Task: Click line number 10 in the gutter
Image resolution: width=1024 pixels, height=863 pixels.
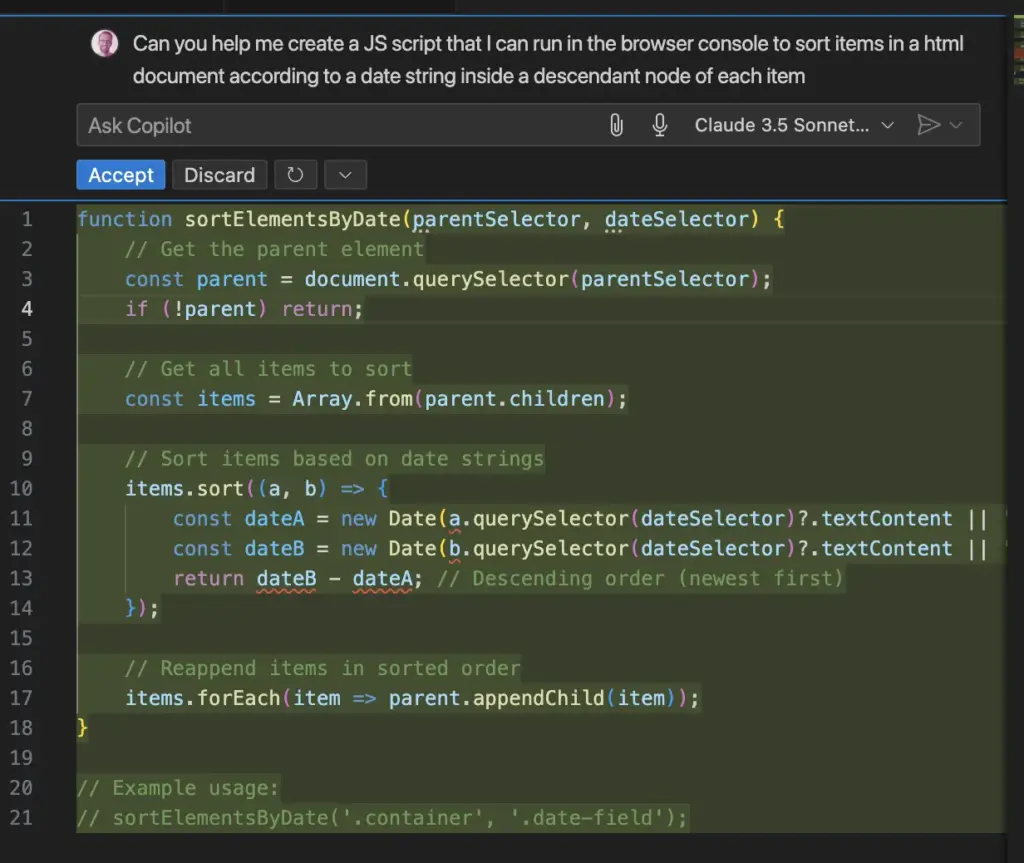Action: point(21,488)
